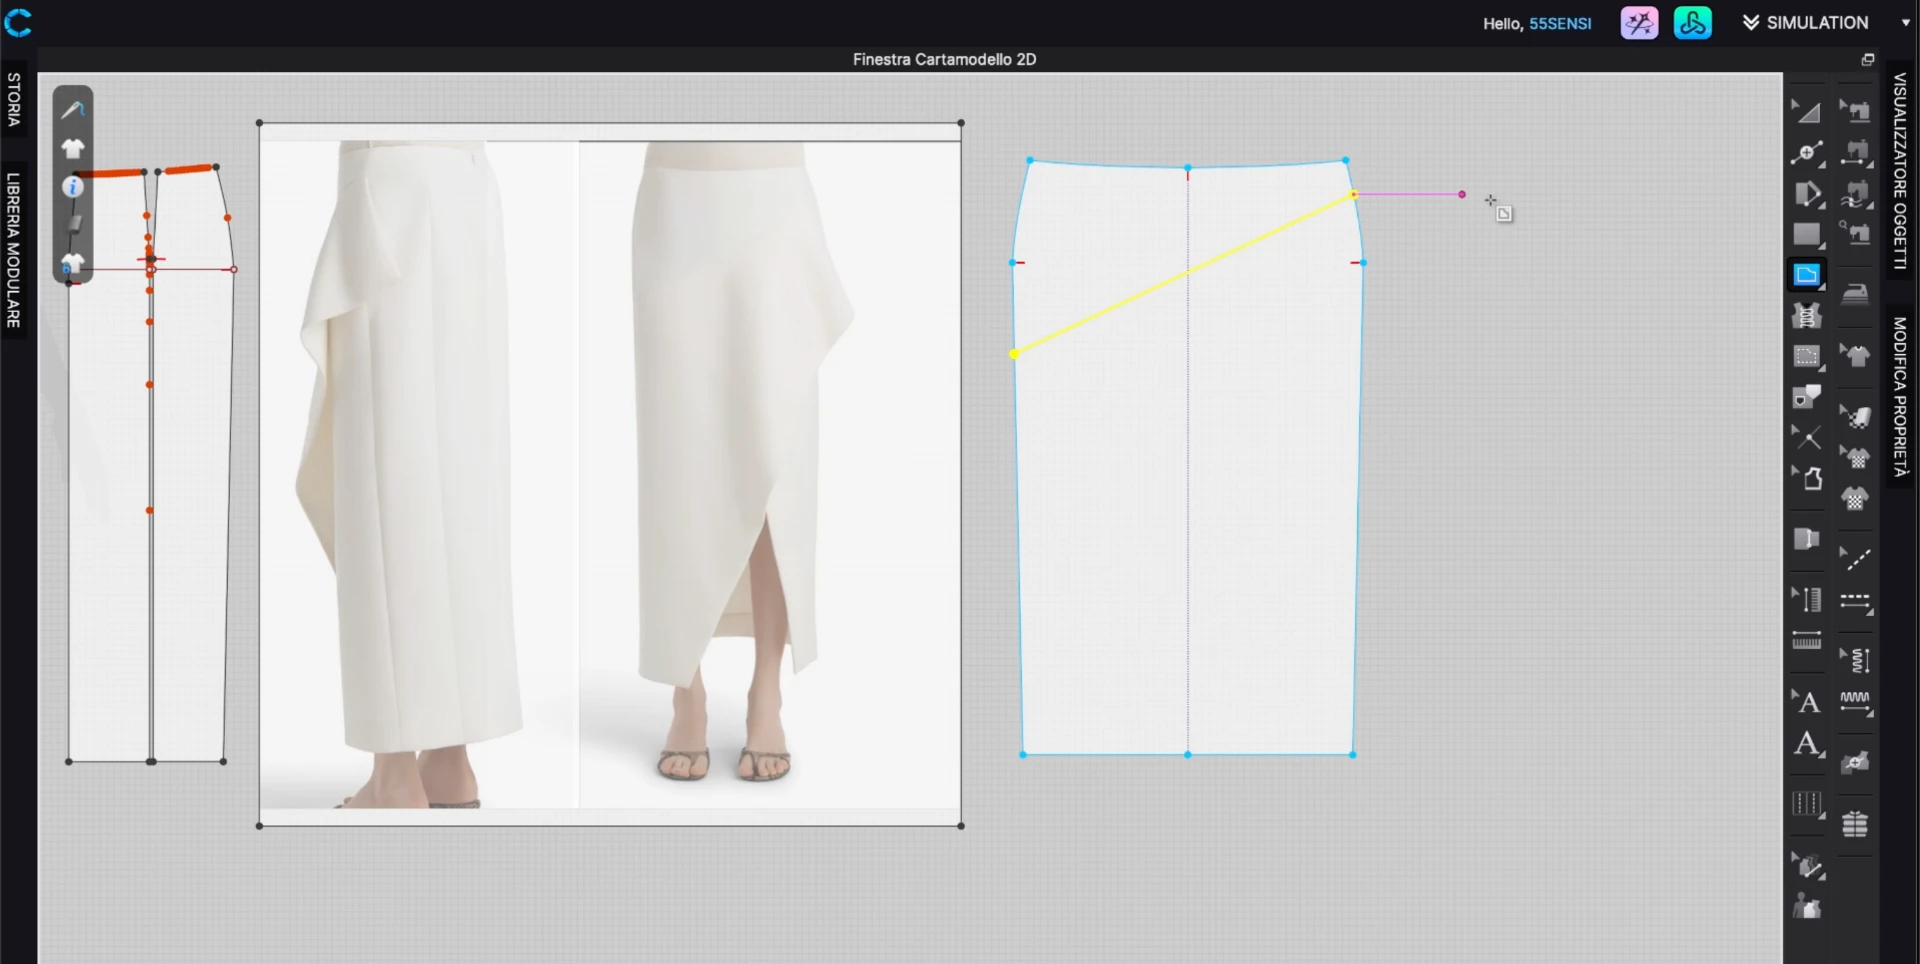Toggle the gray fabric surface icon

(x=73, y=225)
